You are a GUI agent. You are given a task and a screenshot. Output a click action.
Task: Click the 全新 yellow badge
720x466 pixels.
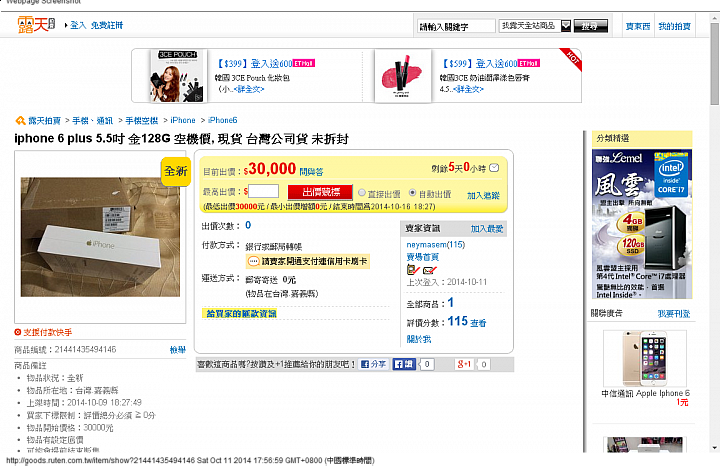175,171
